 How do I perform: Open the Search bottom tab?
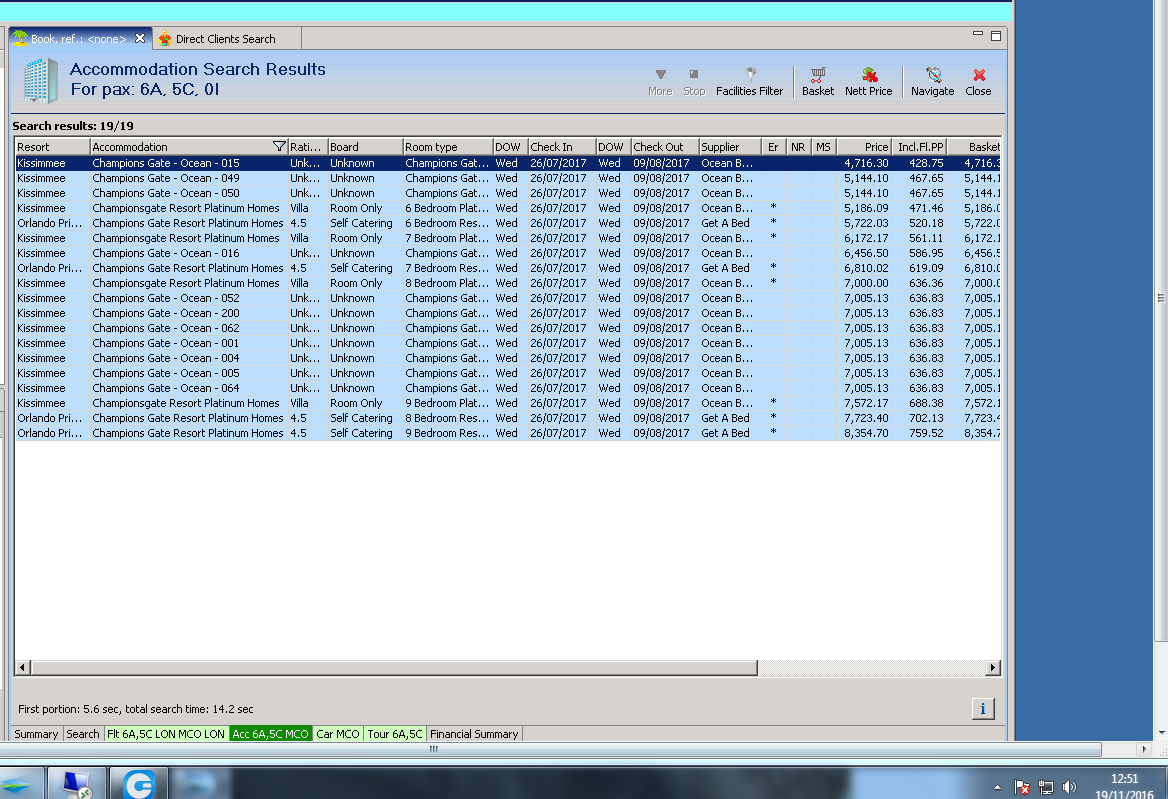[83, 733]
